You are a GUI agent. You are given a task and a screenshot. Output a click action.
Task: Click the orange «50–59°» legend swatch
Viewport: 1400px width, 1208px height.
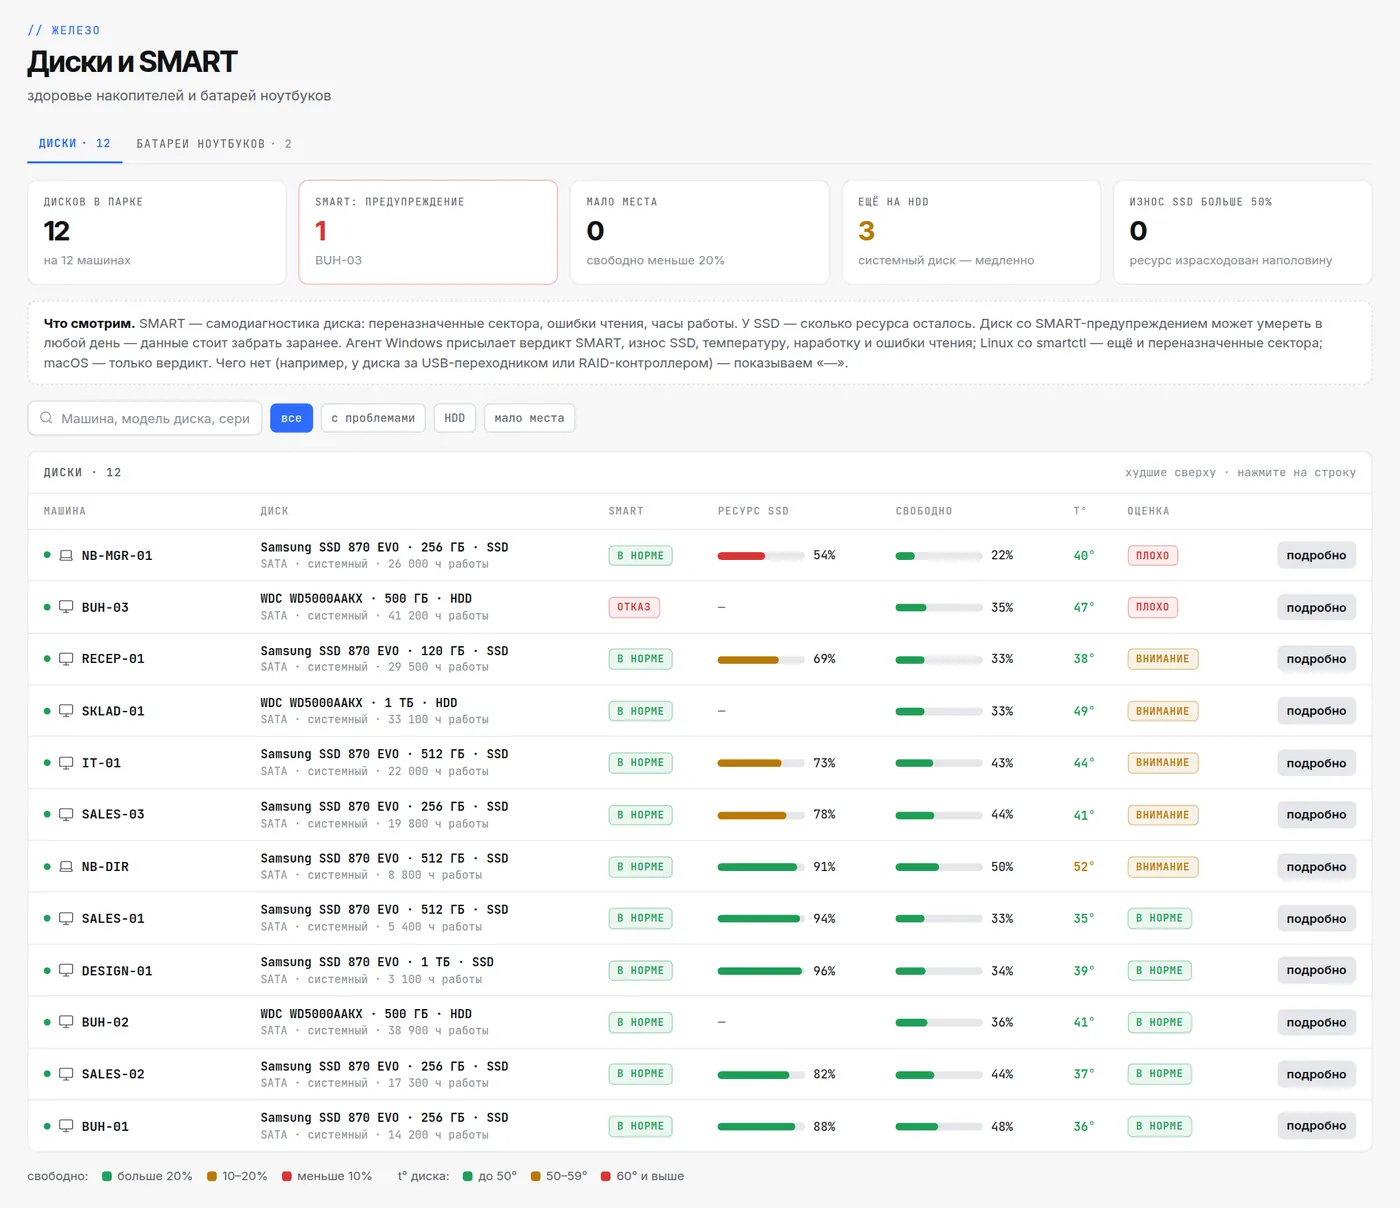[536, 1176]
